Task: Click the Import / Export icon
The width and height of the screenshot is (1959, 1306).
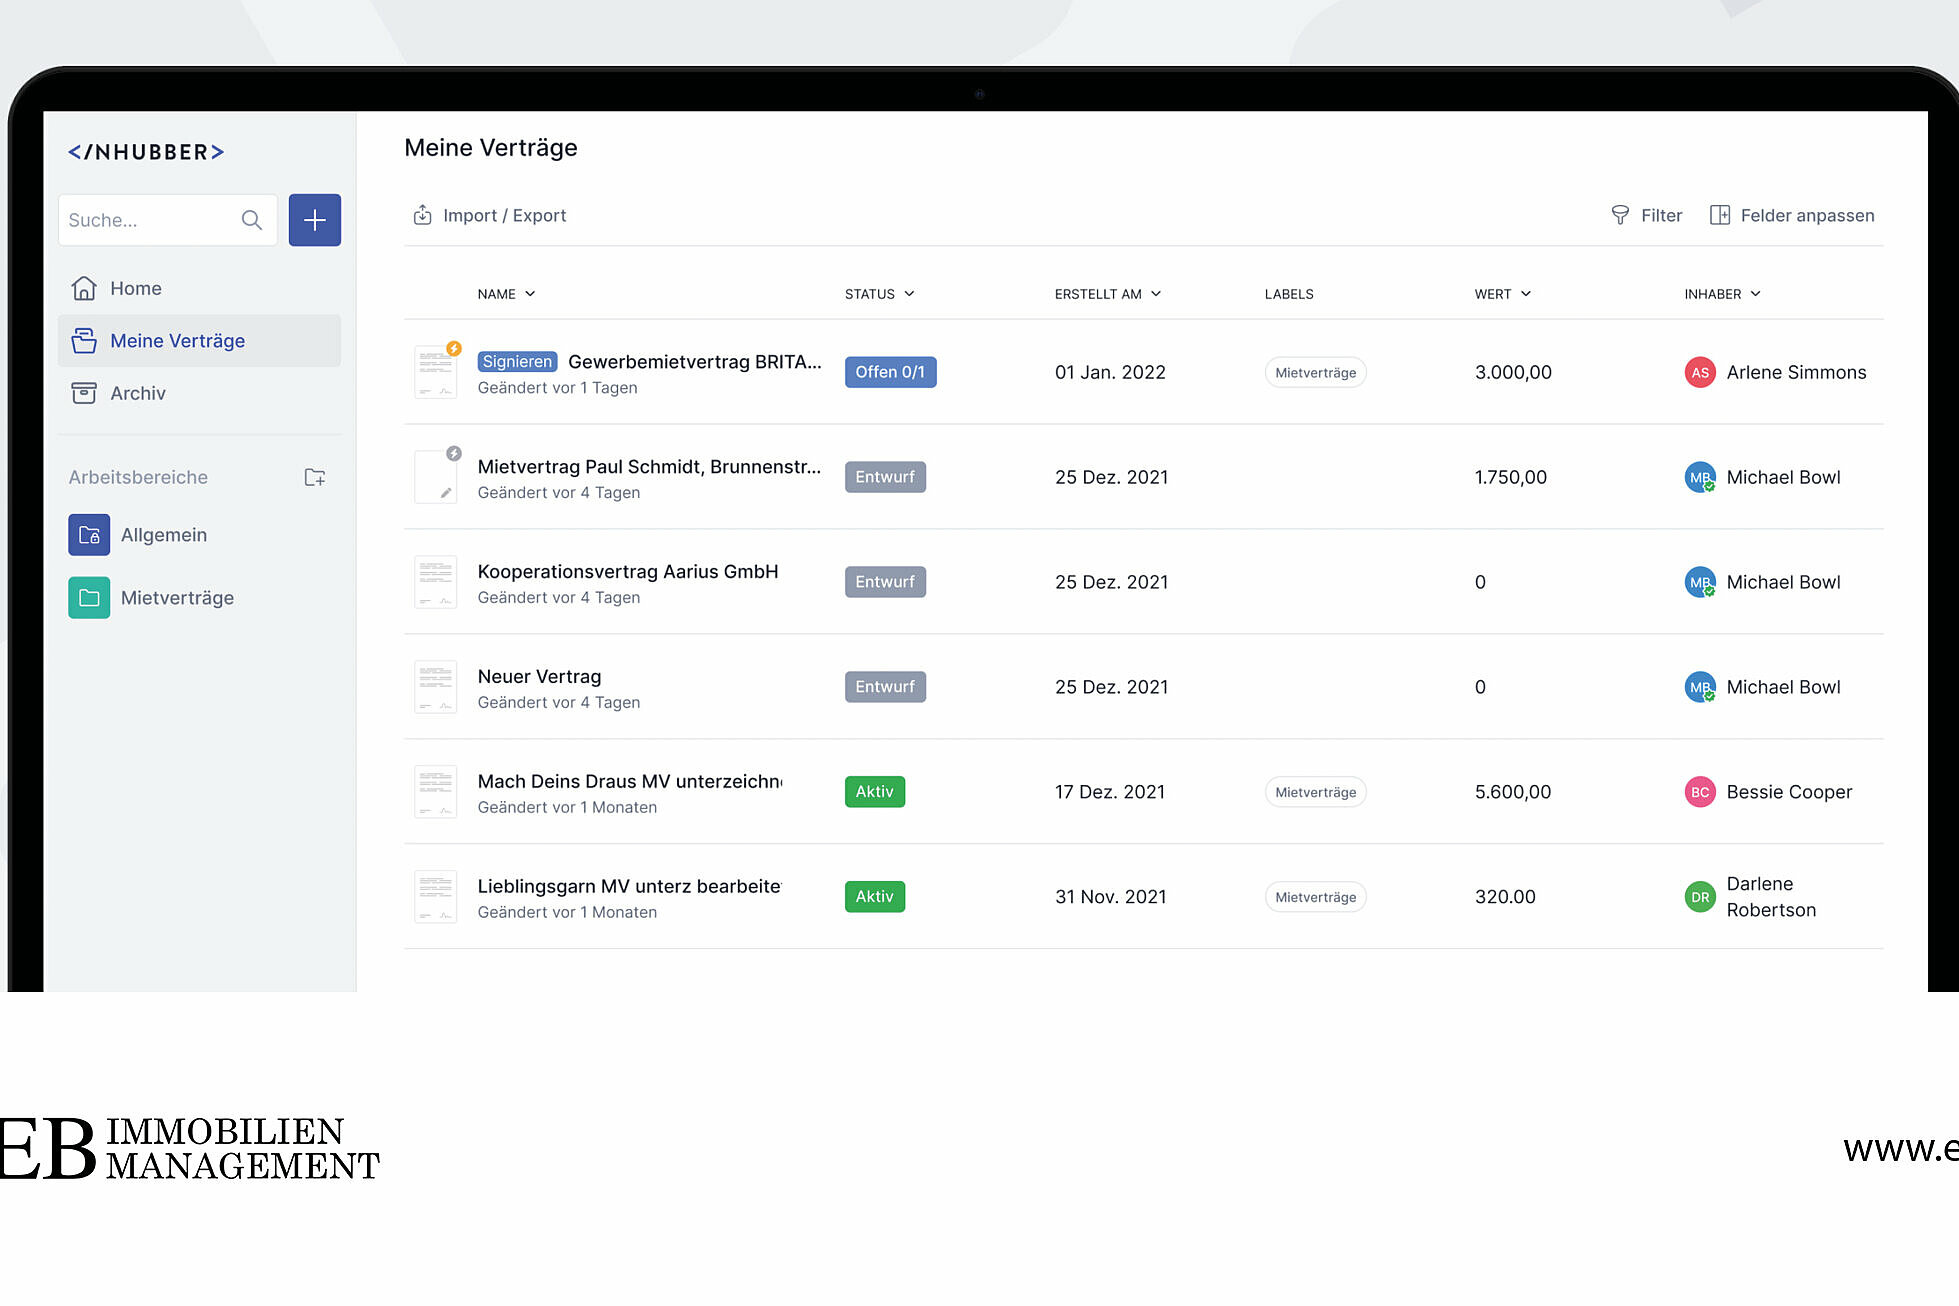Action: tap(423, 215)
